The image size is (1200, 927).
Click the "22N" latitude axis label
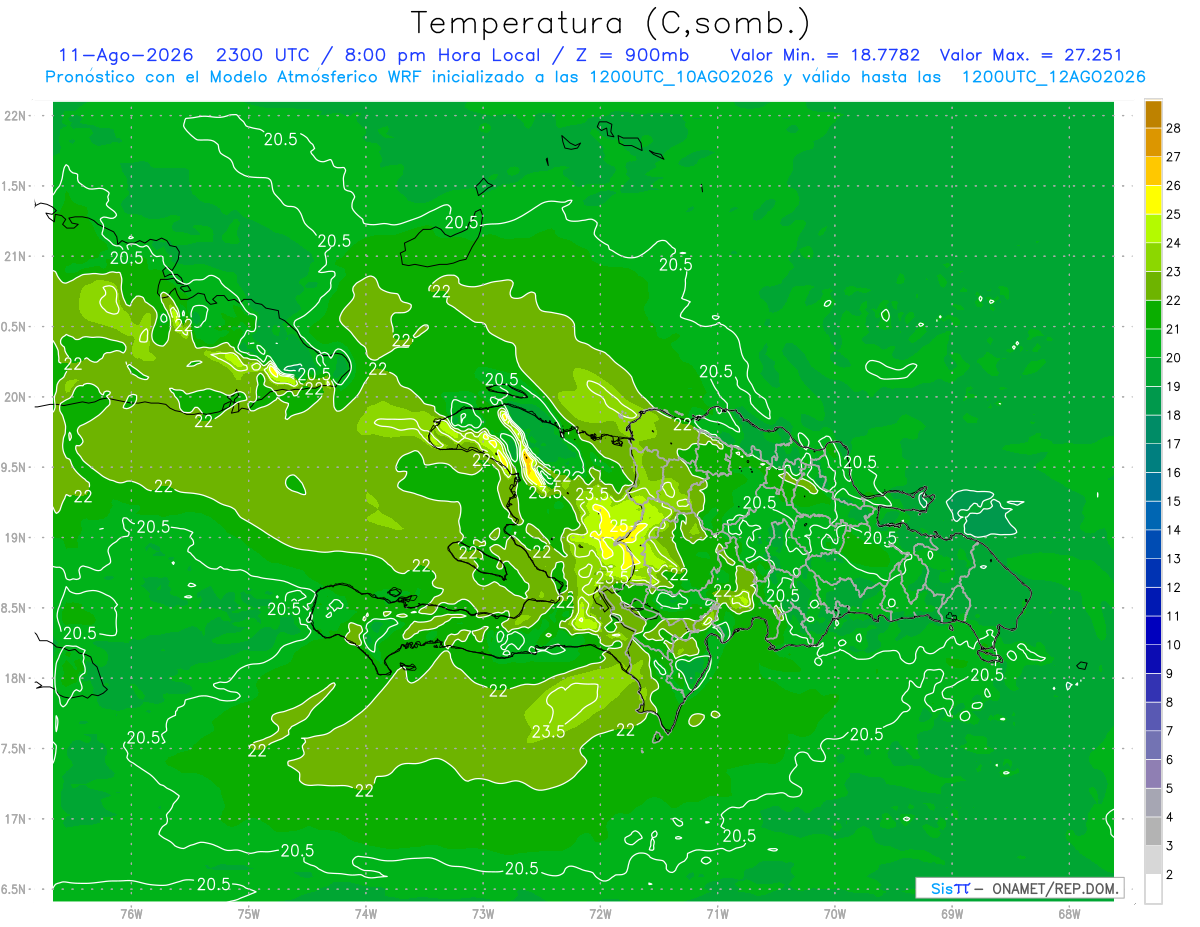[x=16, y=116]
